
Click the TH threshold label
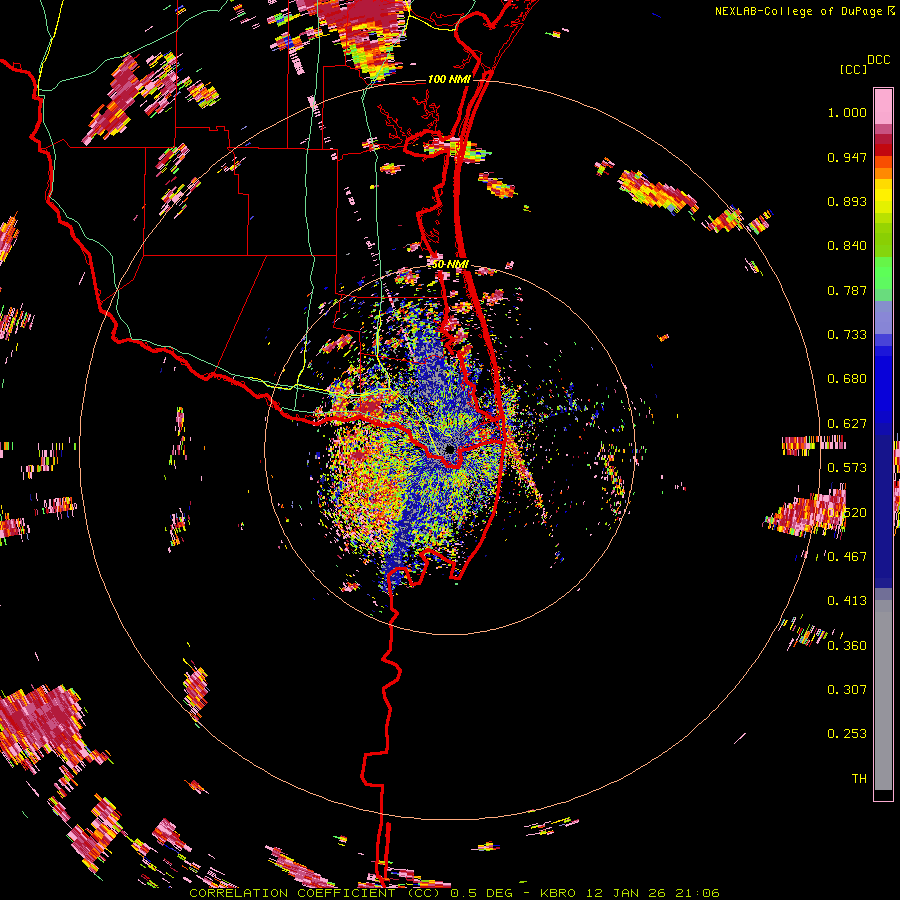(859, 778)
